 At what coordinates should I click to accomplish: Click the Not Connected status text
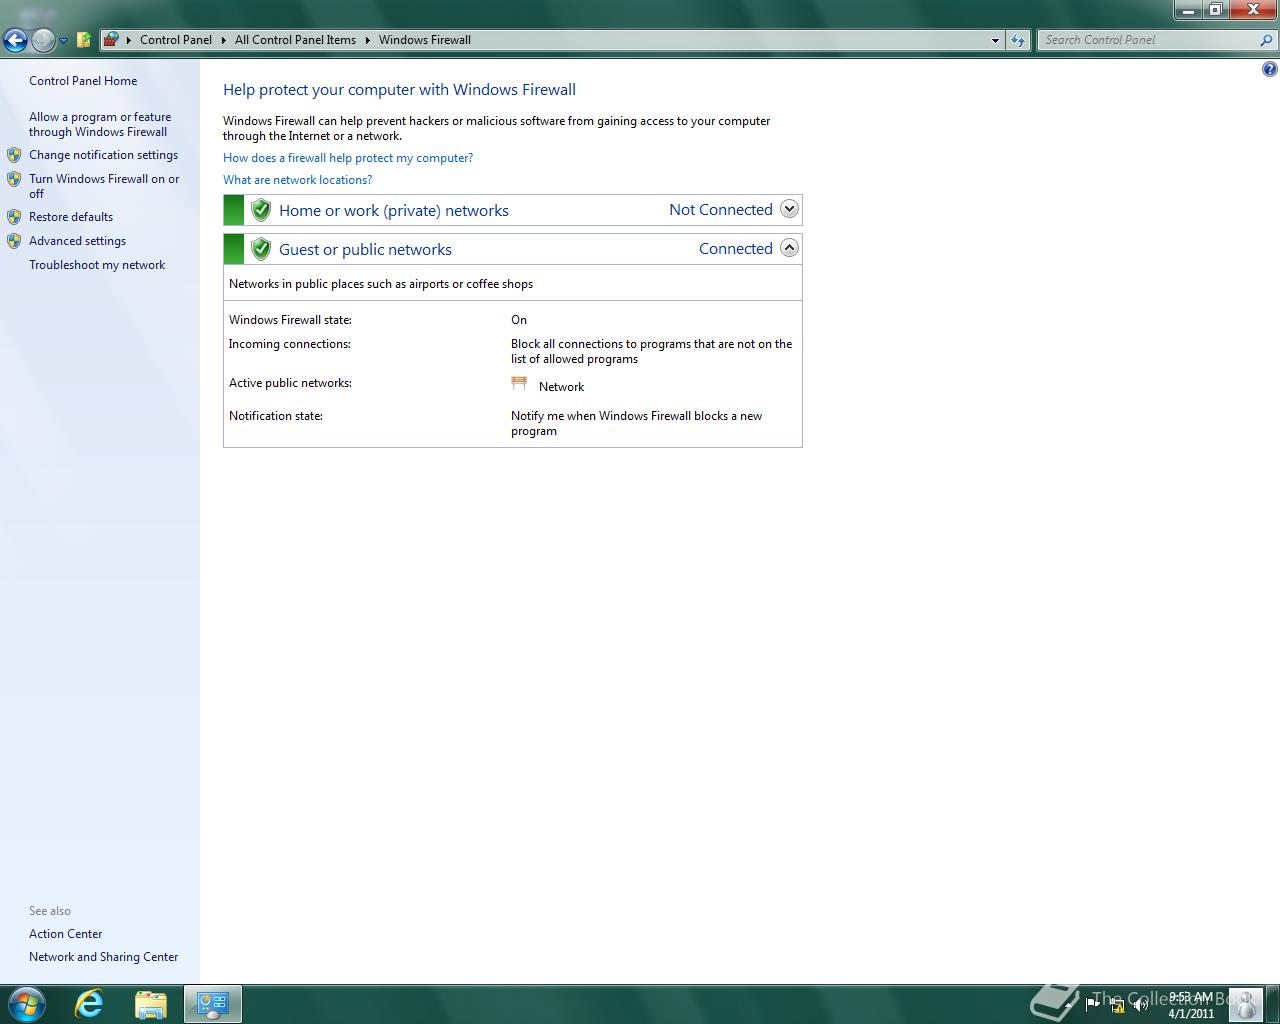point(721,210)
